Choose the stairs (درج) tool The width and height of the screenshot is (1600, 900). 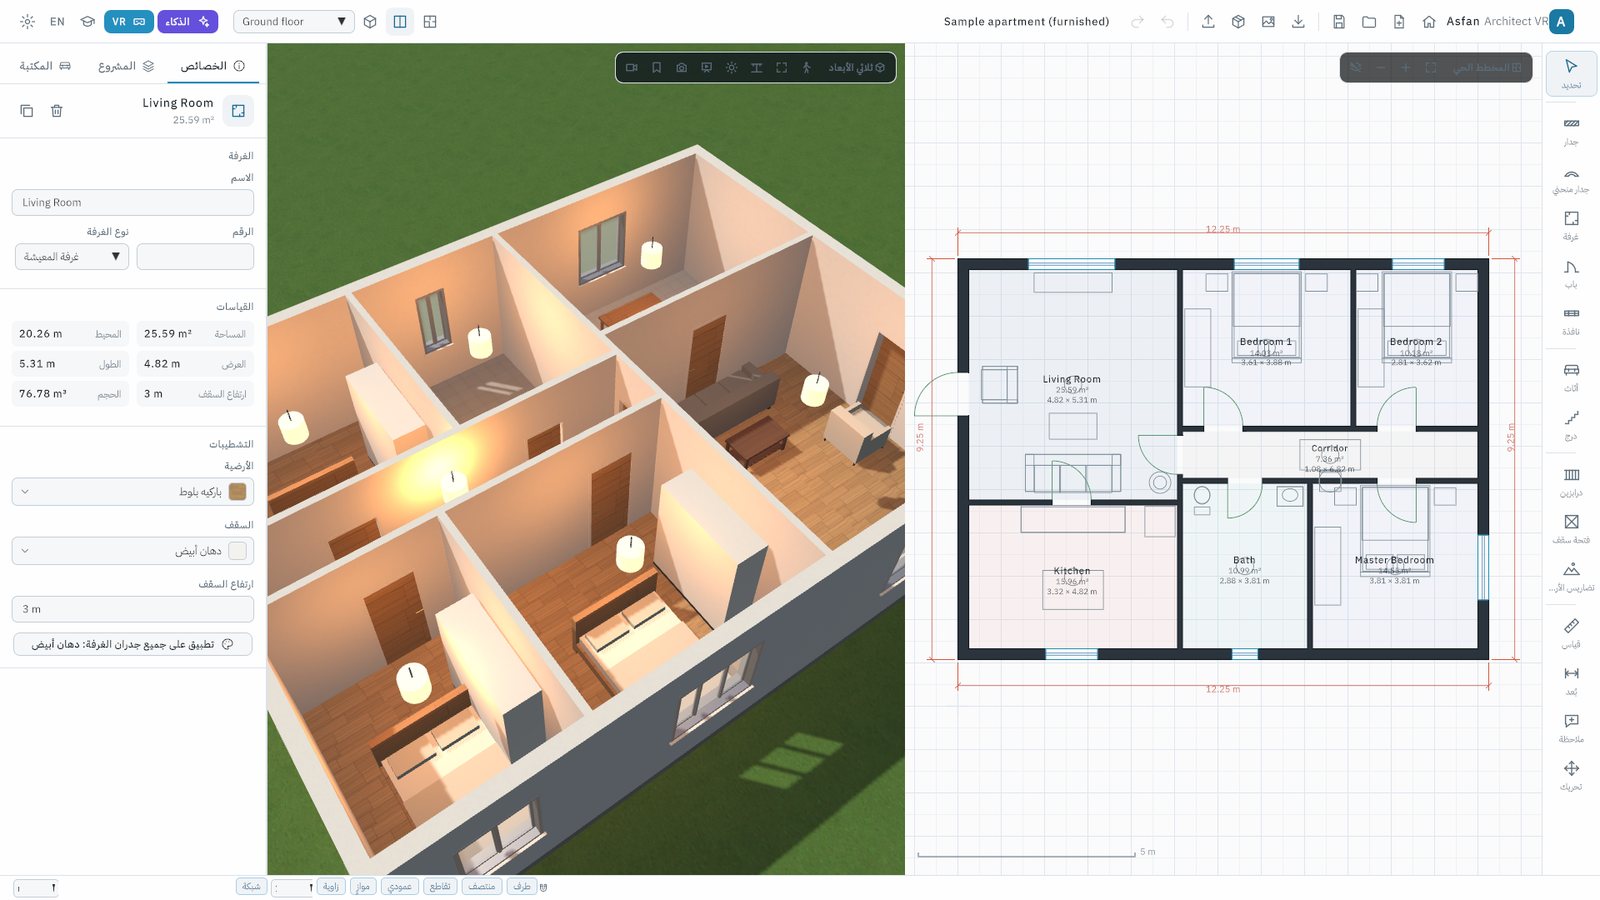[x=1571, y=425]
